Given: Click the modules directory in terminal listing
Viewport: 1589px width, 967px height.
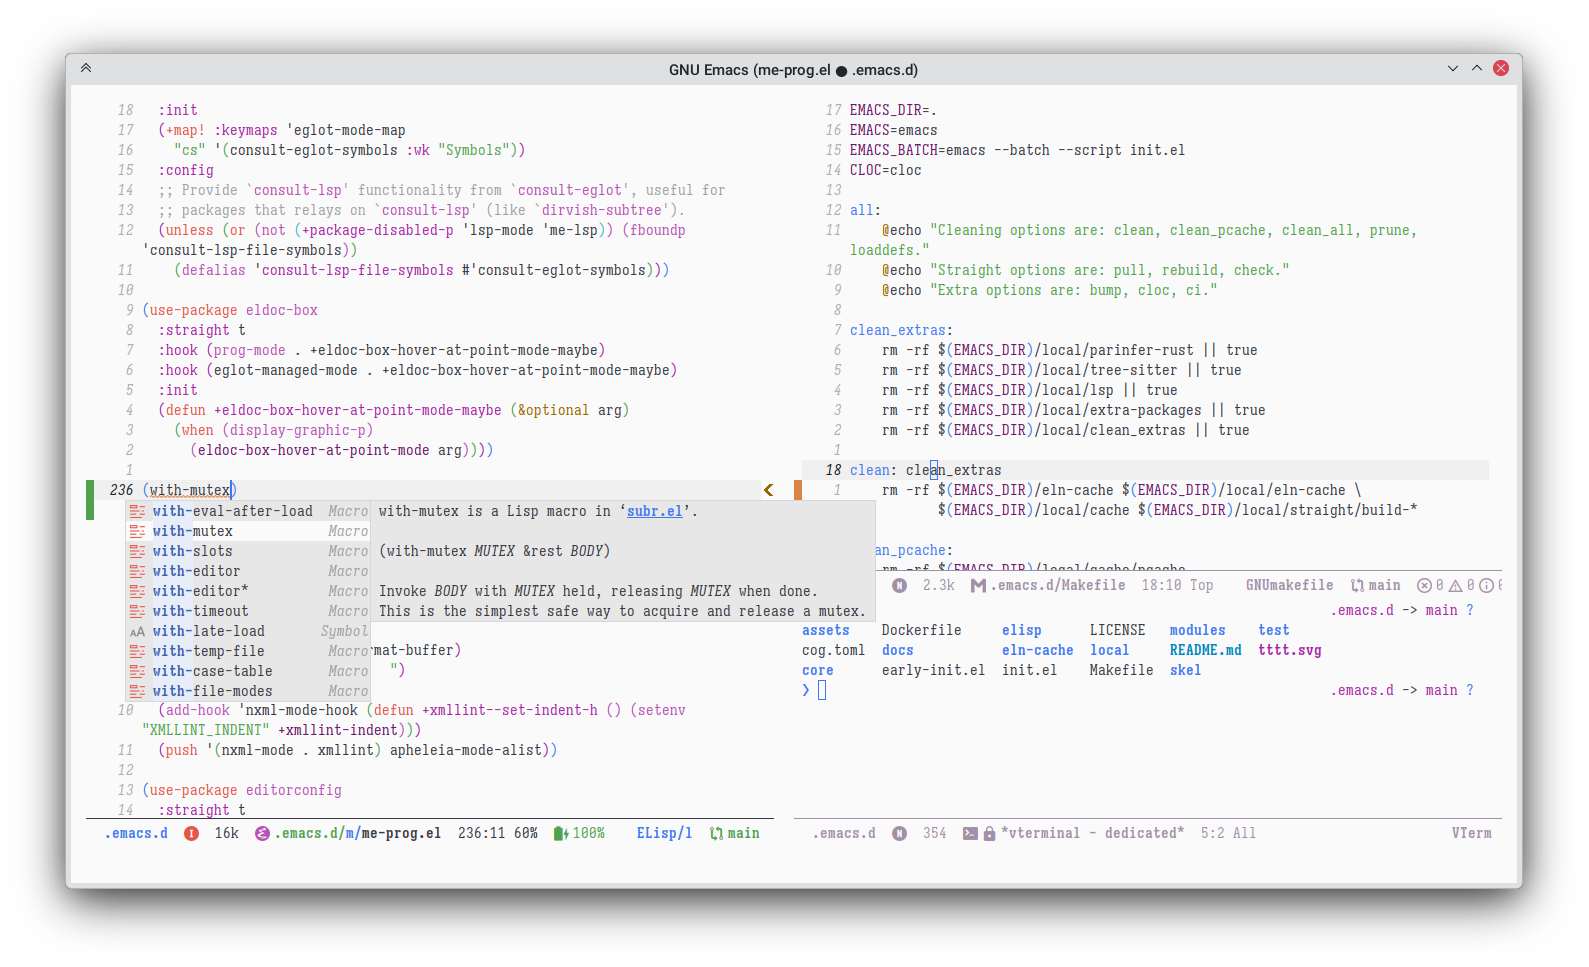Looking at the screenshot, I should point(1197,630).
